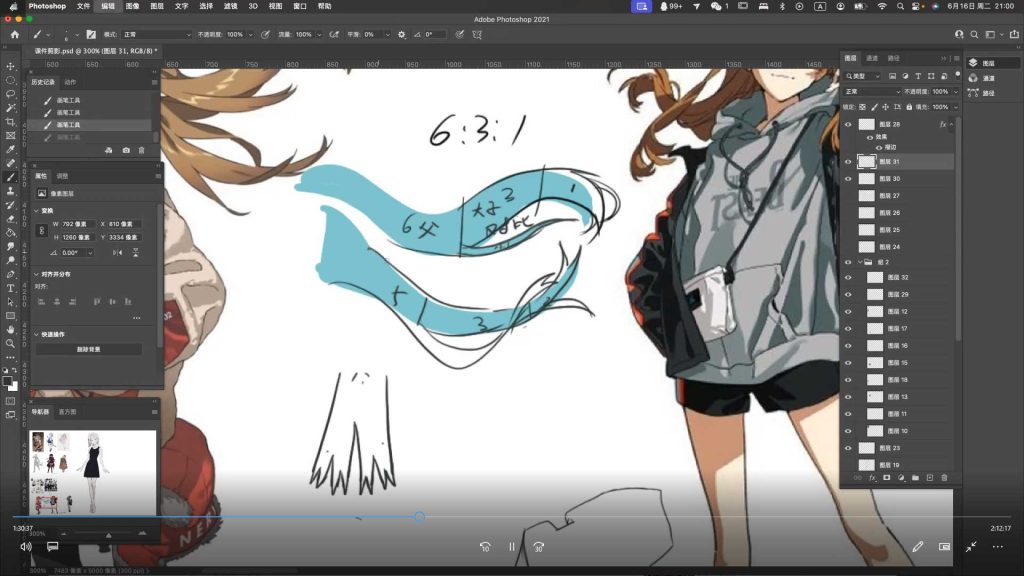The height and width of the screenshot is (576, 1024).
Task: Select the Brush tool in toolbar
Action: click(10, 177)
